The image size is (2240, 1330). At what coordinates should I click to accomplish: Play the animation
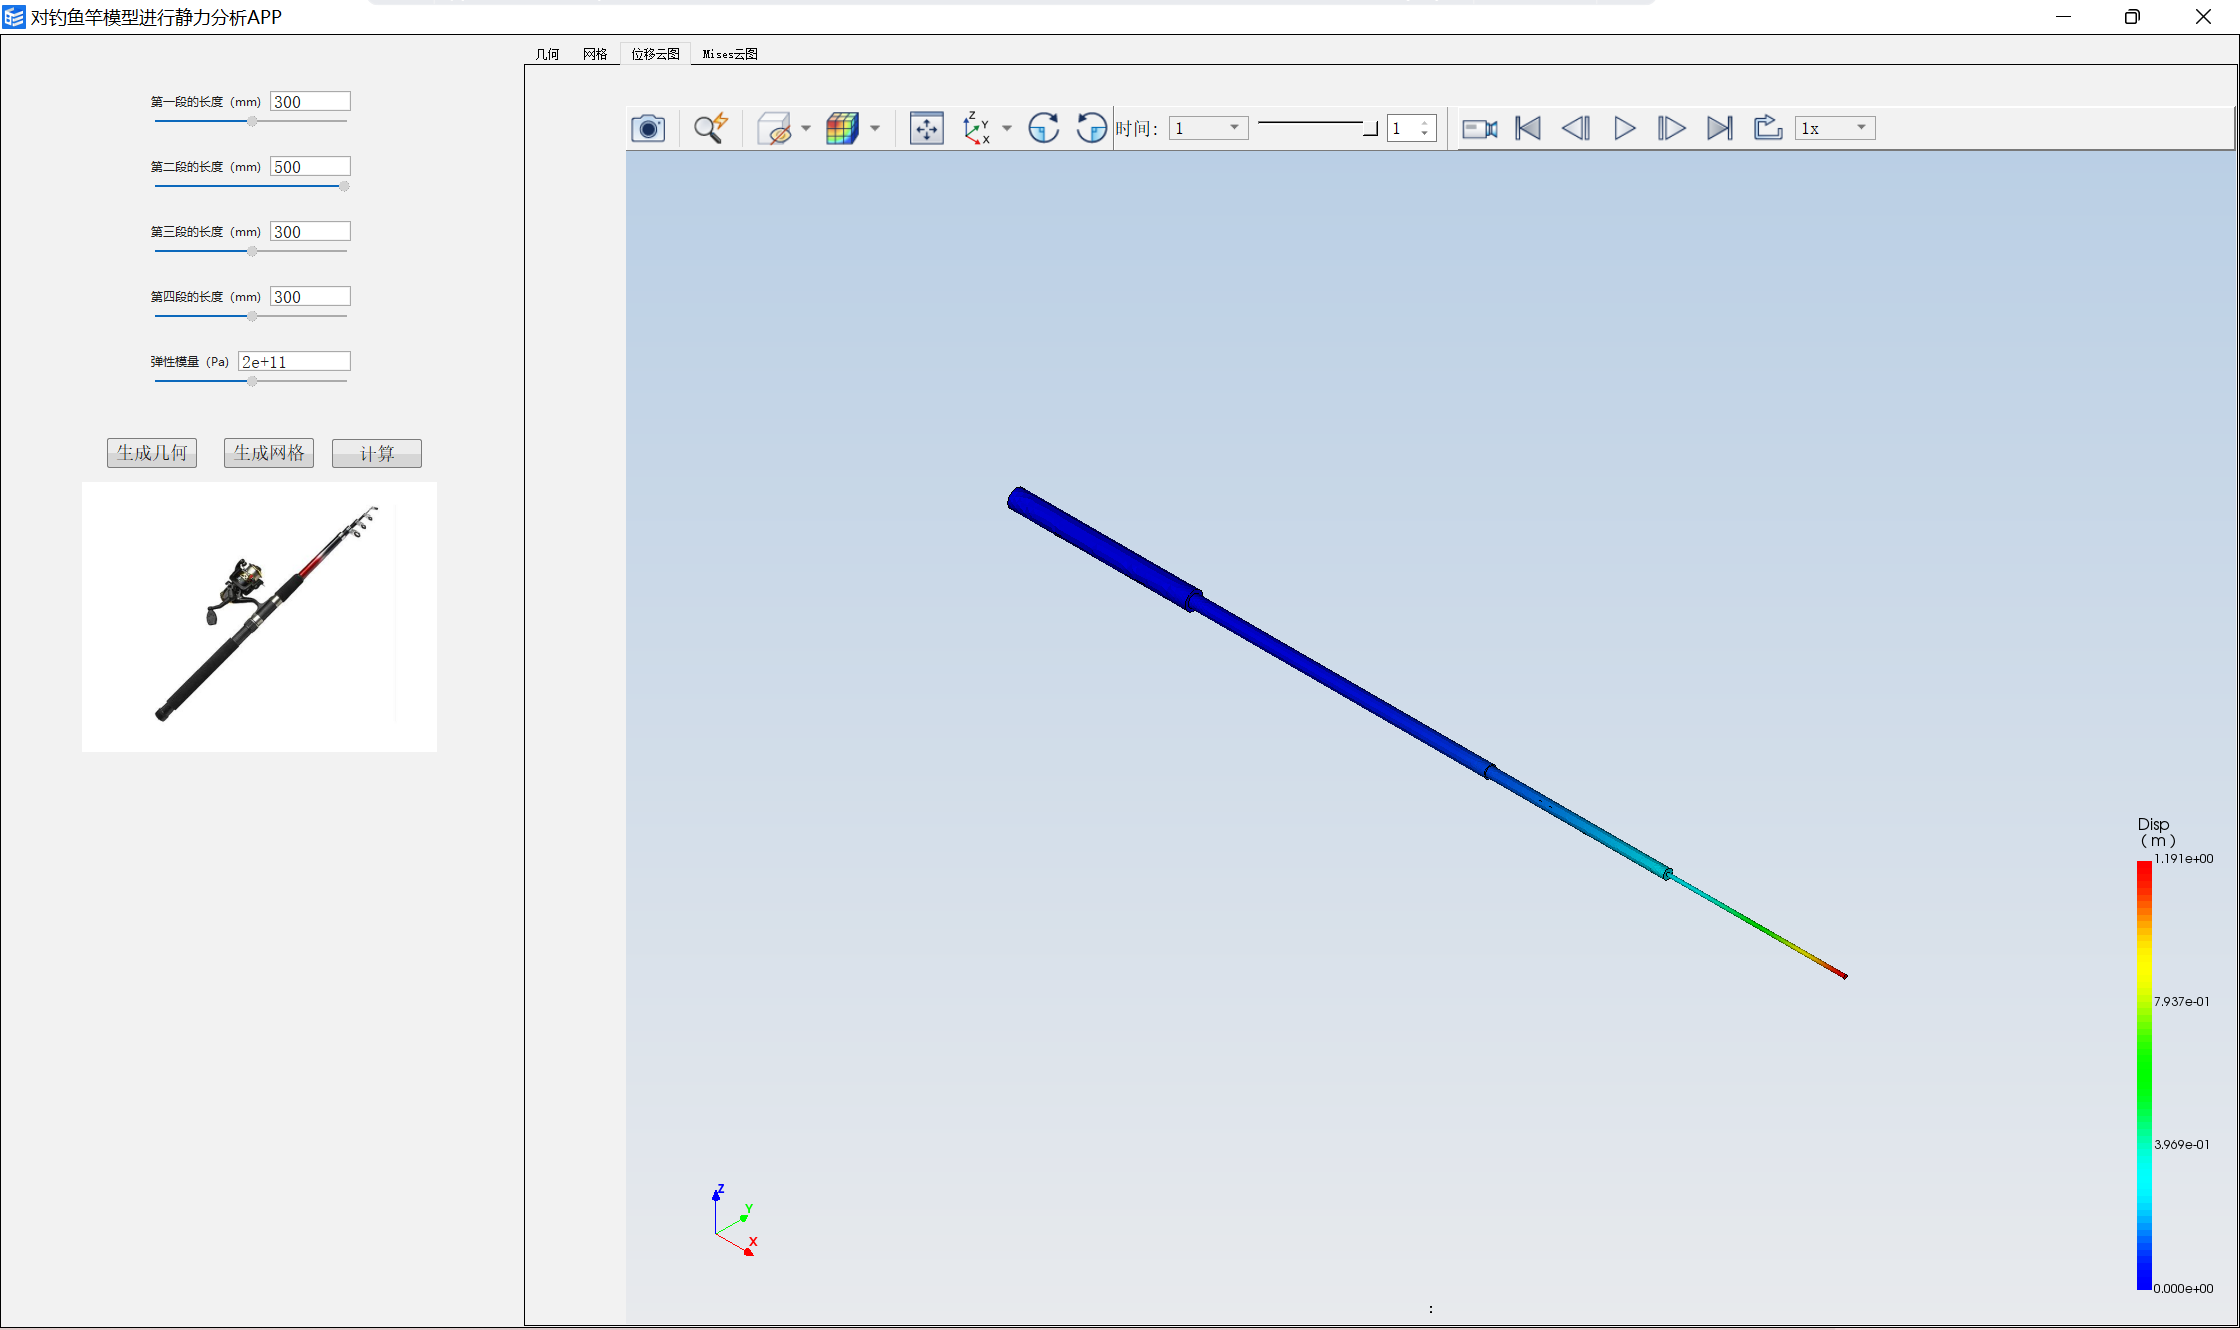[1625, 128]
